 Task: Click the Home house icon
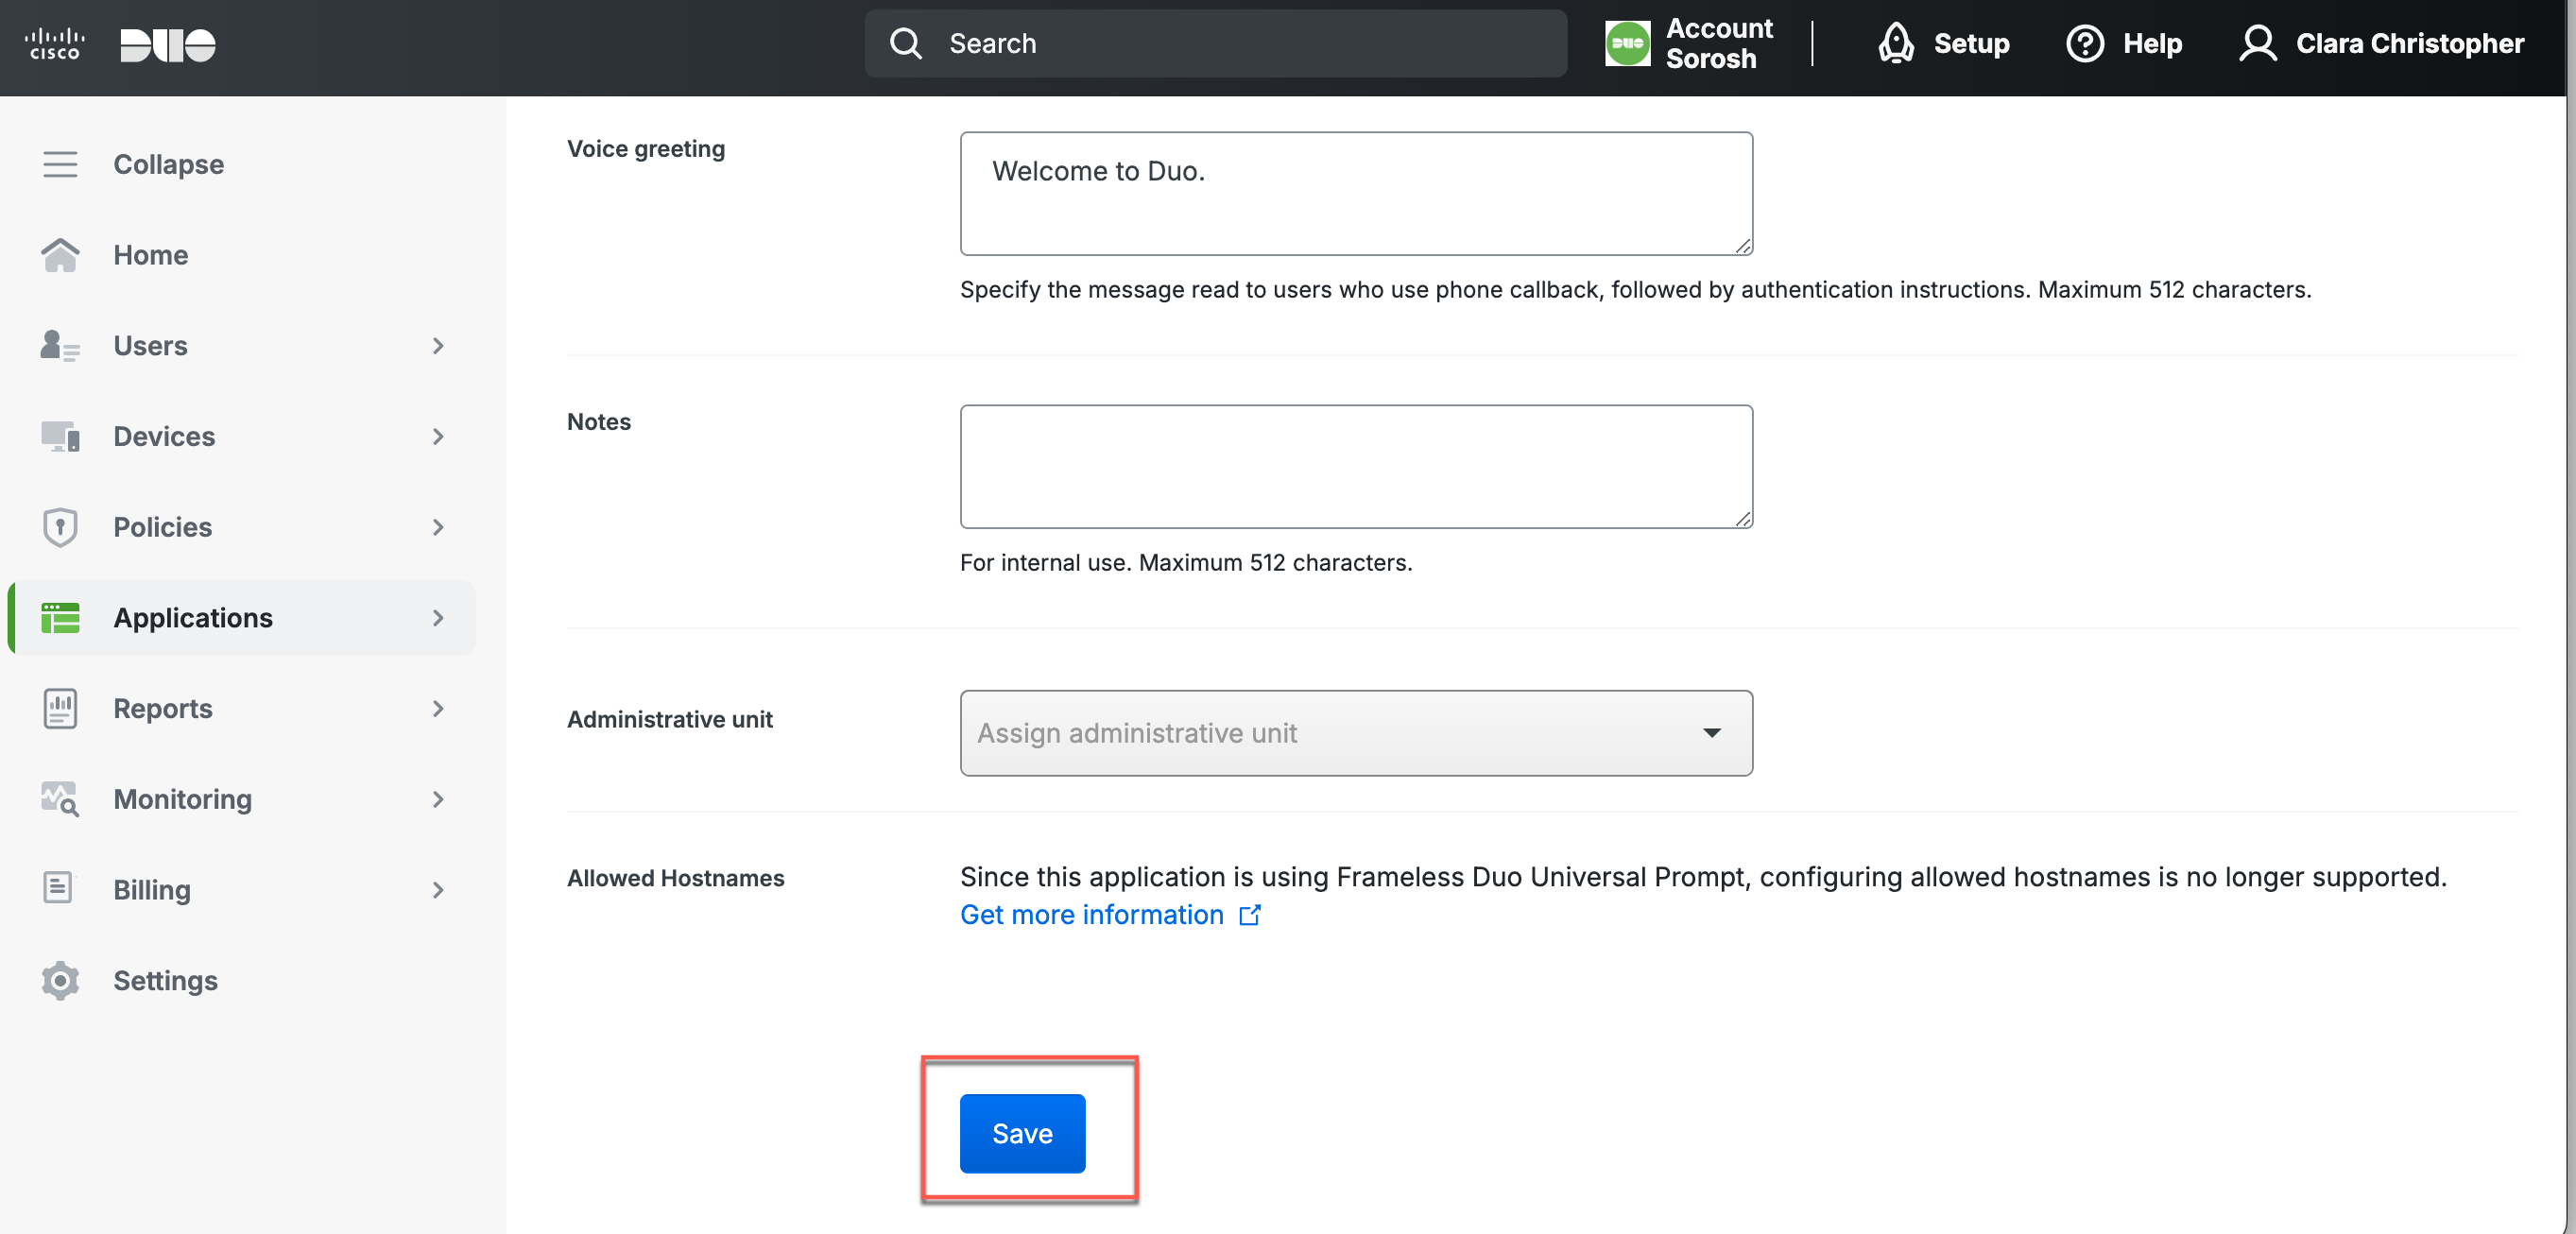(x=60, y=255)
